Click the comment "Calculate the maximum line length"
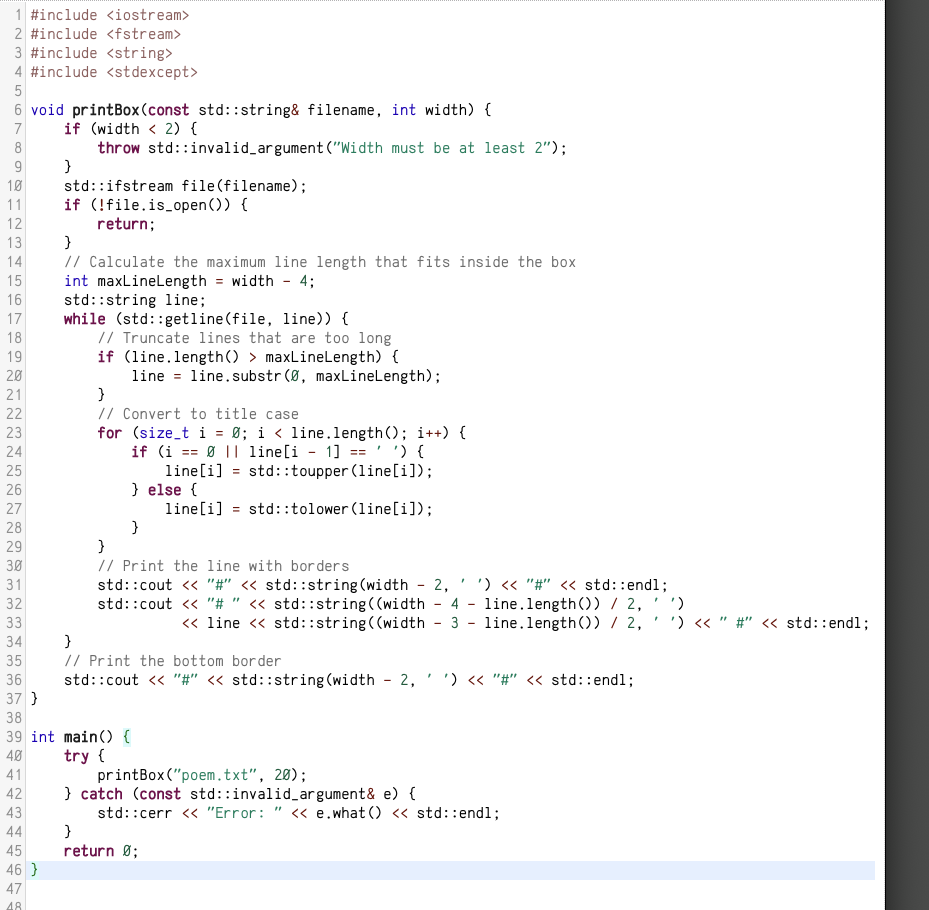This screenshot has height=910, width=929. pos(320,262)
